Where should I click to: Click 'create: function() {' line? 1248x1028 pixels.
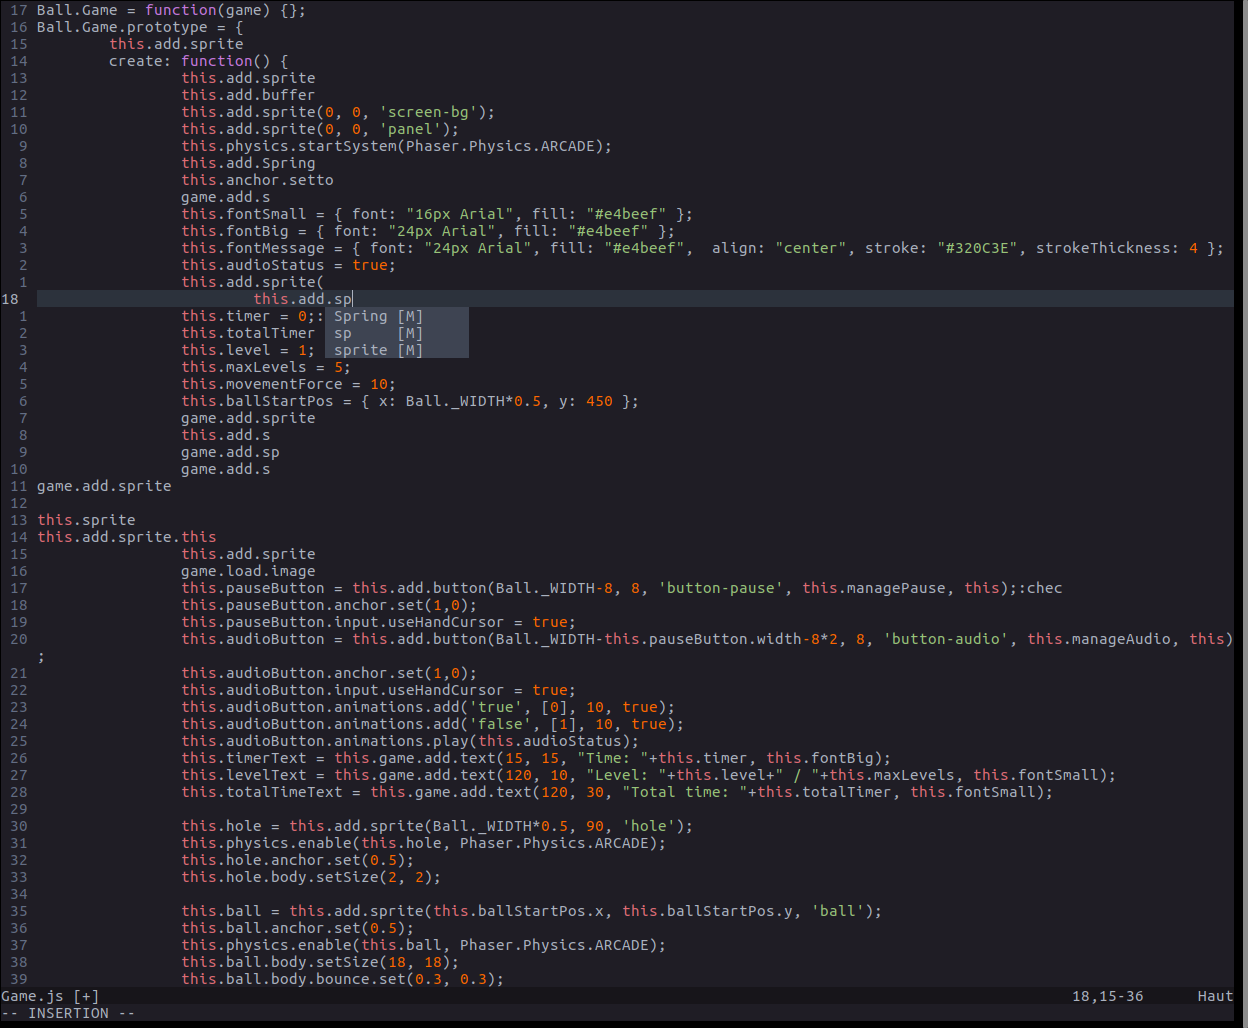tap(198, 61)
